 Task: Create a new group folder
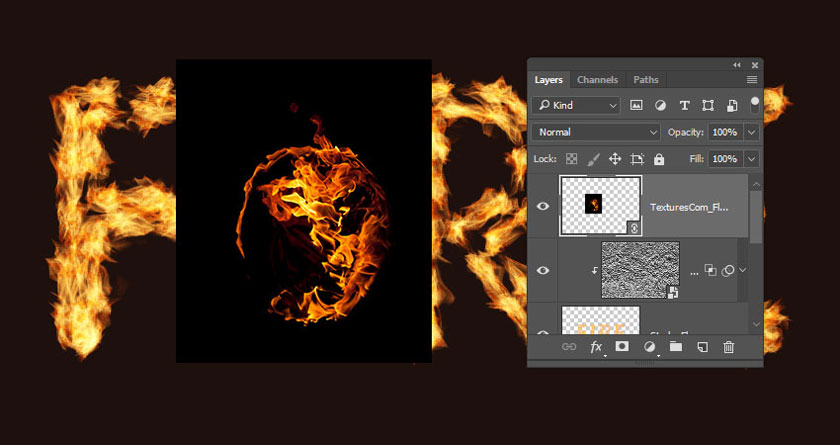click(x=676, y=346)
